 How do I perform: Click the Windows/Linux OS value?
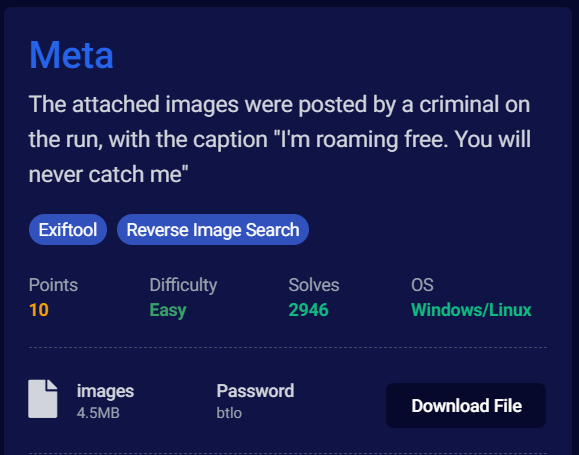coord(471,309)
